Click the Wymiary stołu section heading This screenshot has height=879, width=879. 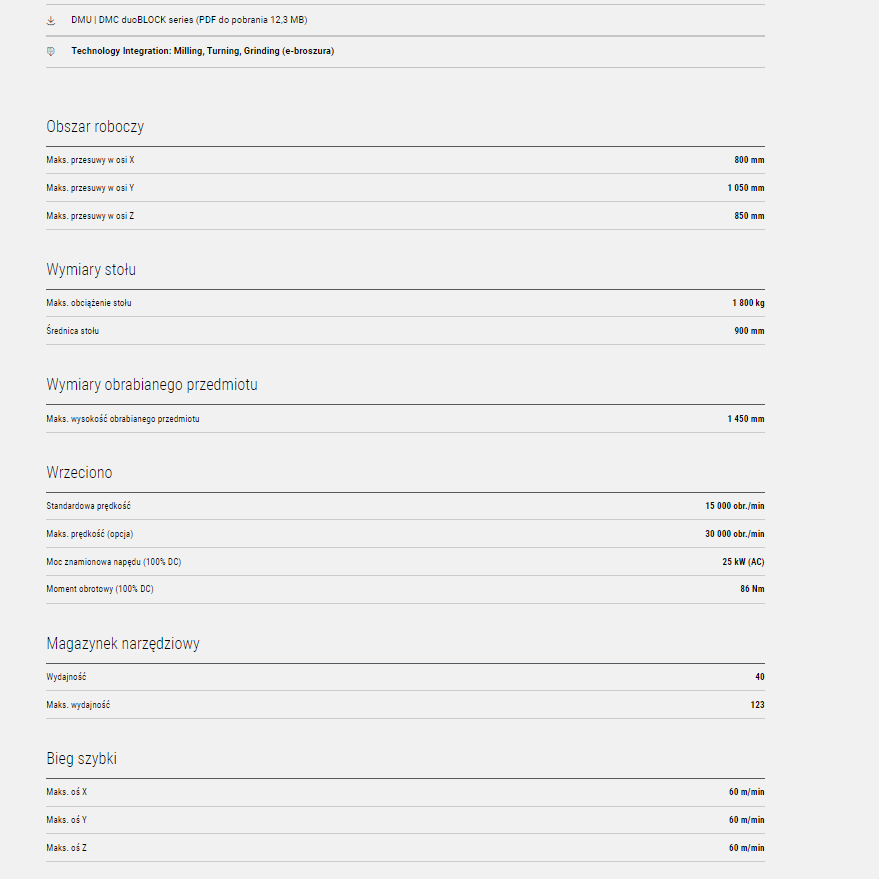click(91, 270)
